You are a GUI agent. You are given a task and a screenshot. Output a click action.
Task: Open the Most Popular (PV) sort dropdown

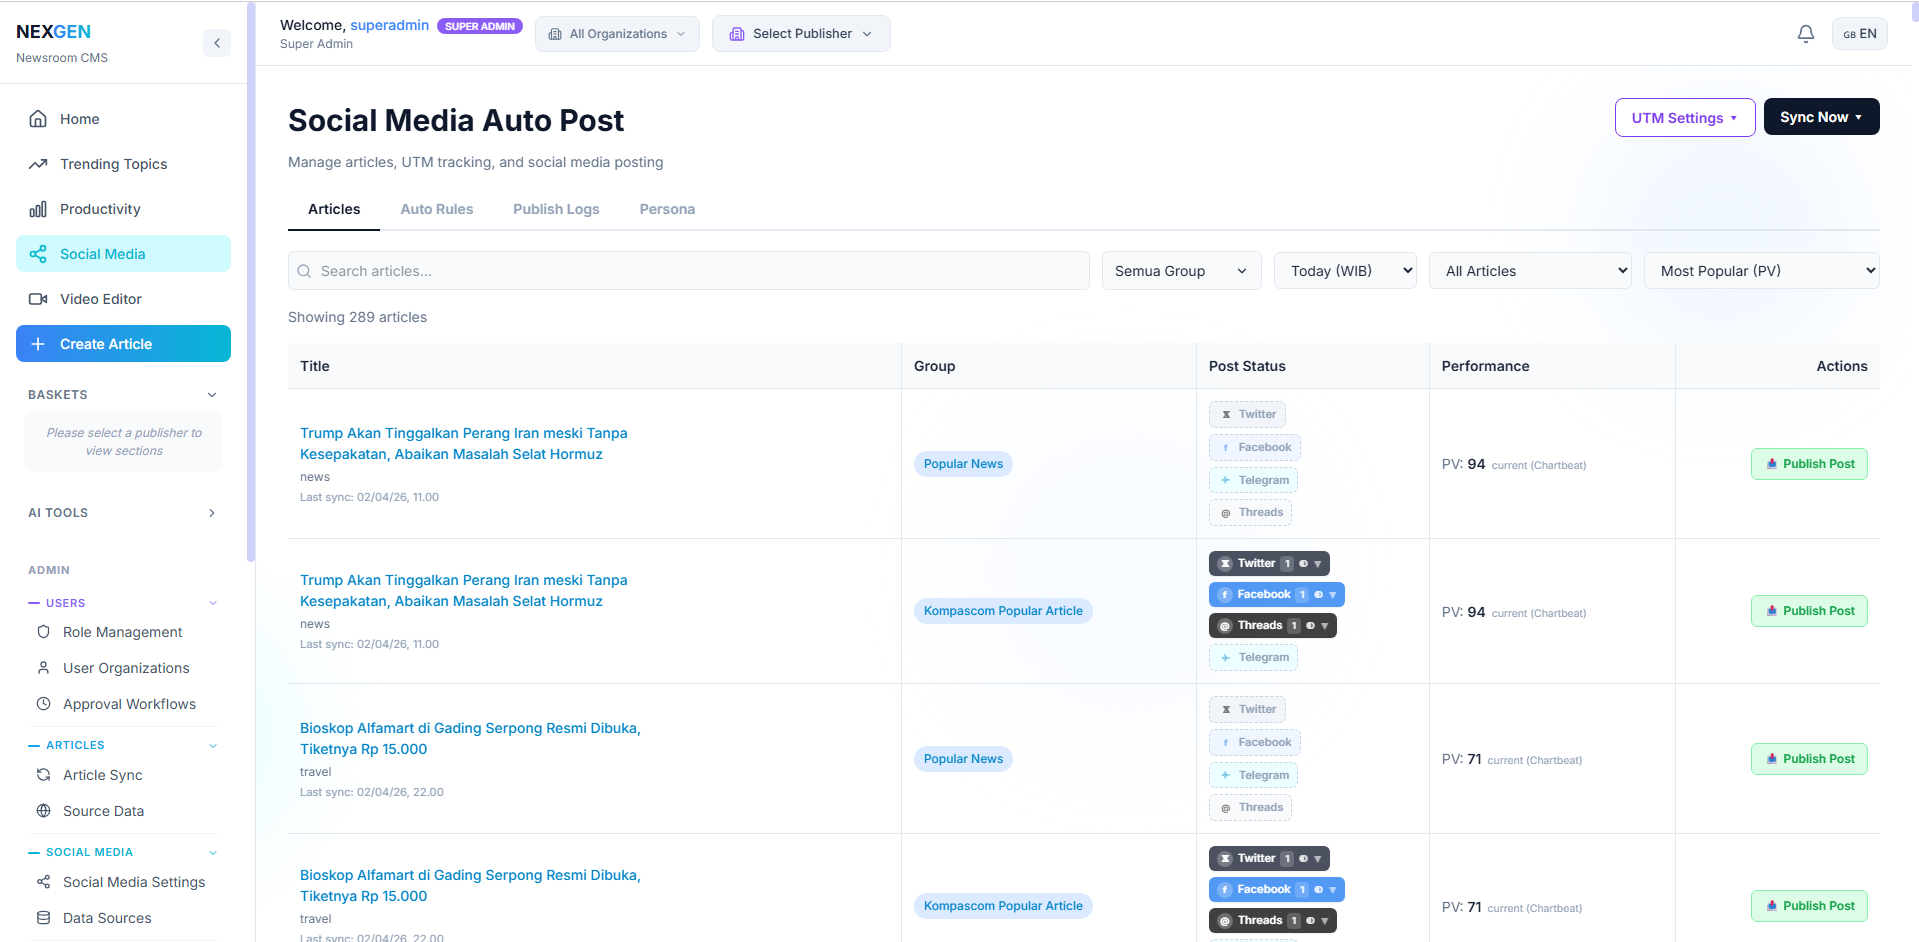pos(1761,271)
